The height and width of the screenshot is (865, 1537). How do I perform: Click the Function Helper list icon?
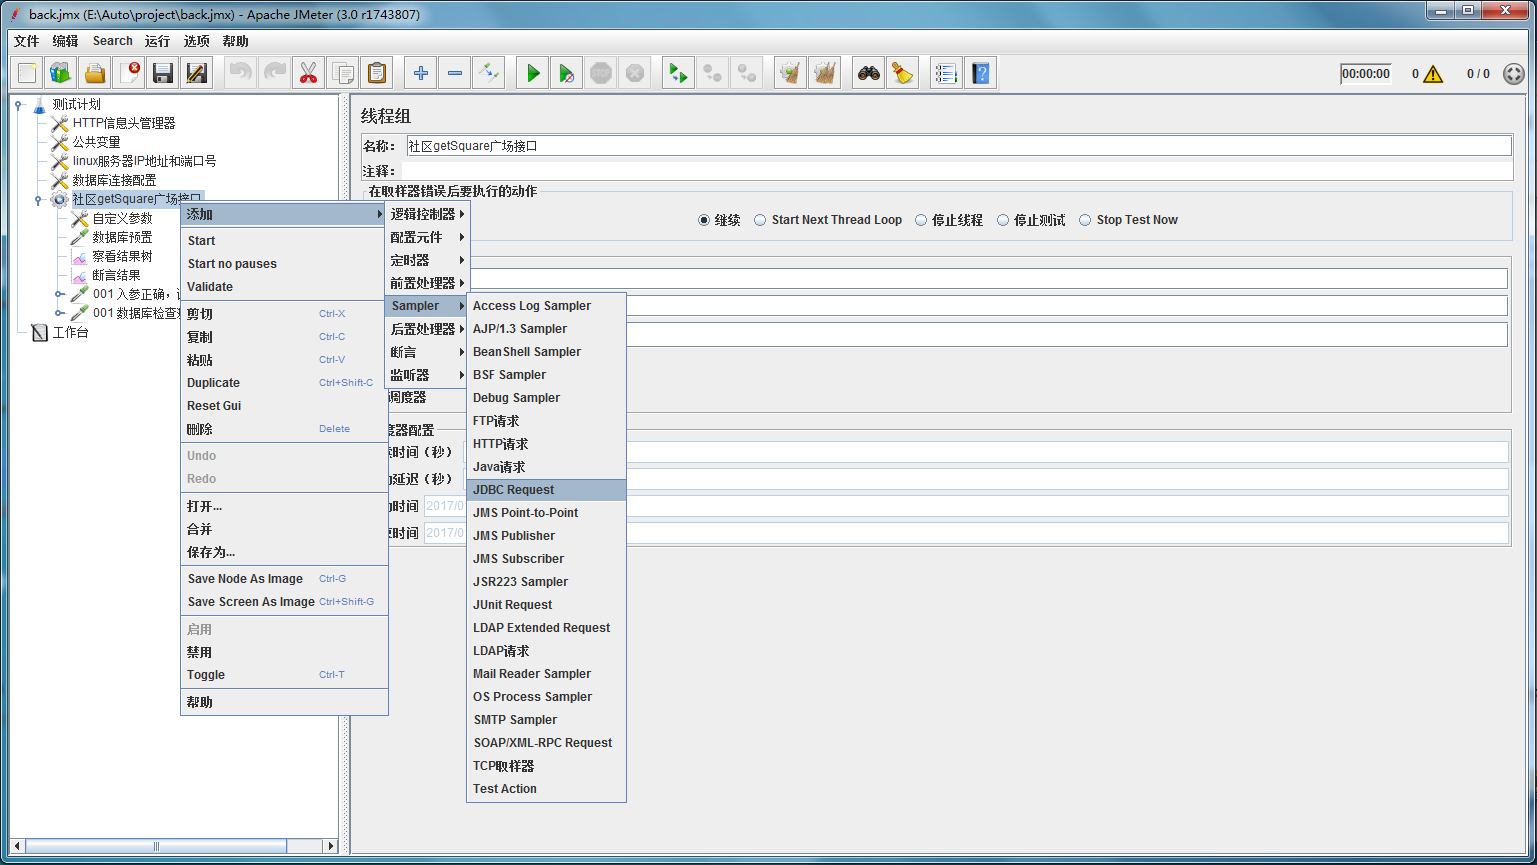coord(946,73)
